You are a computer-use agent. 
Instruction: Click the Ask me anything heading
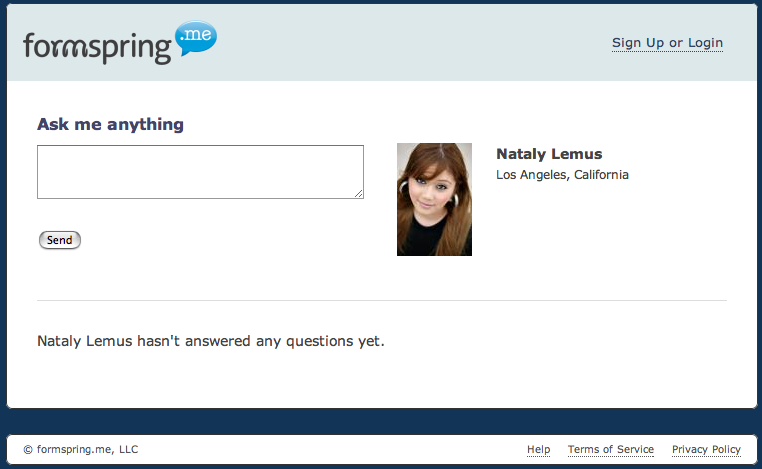coord(110,125)
